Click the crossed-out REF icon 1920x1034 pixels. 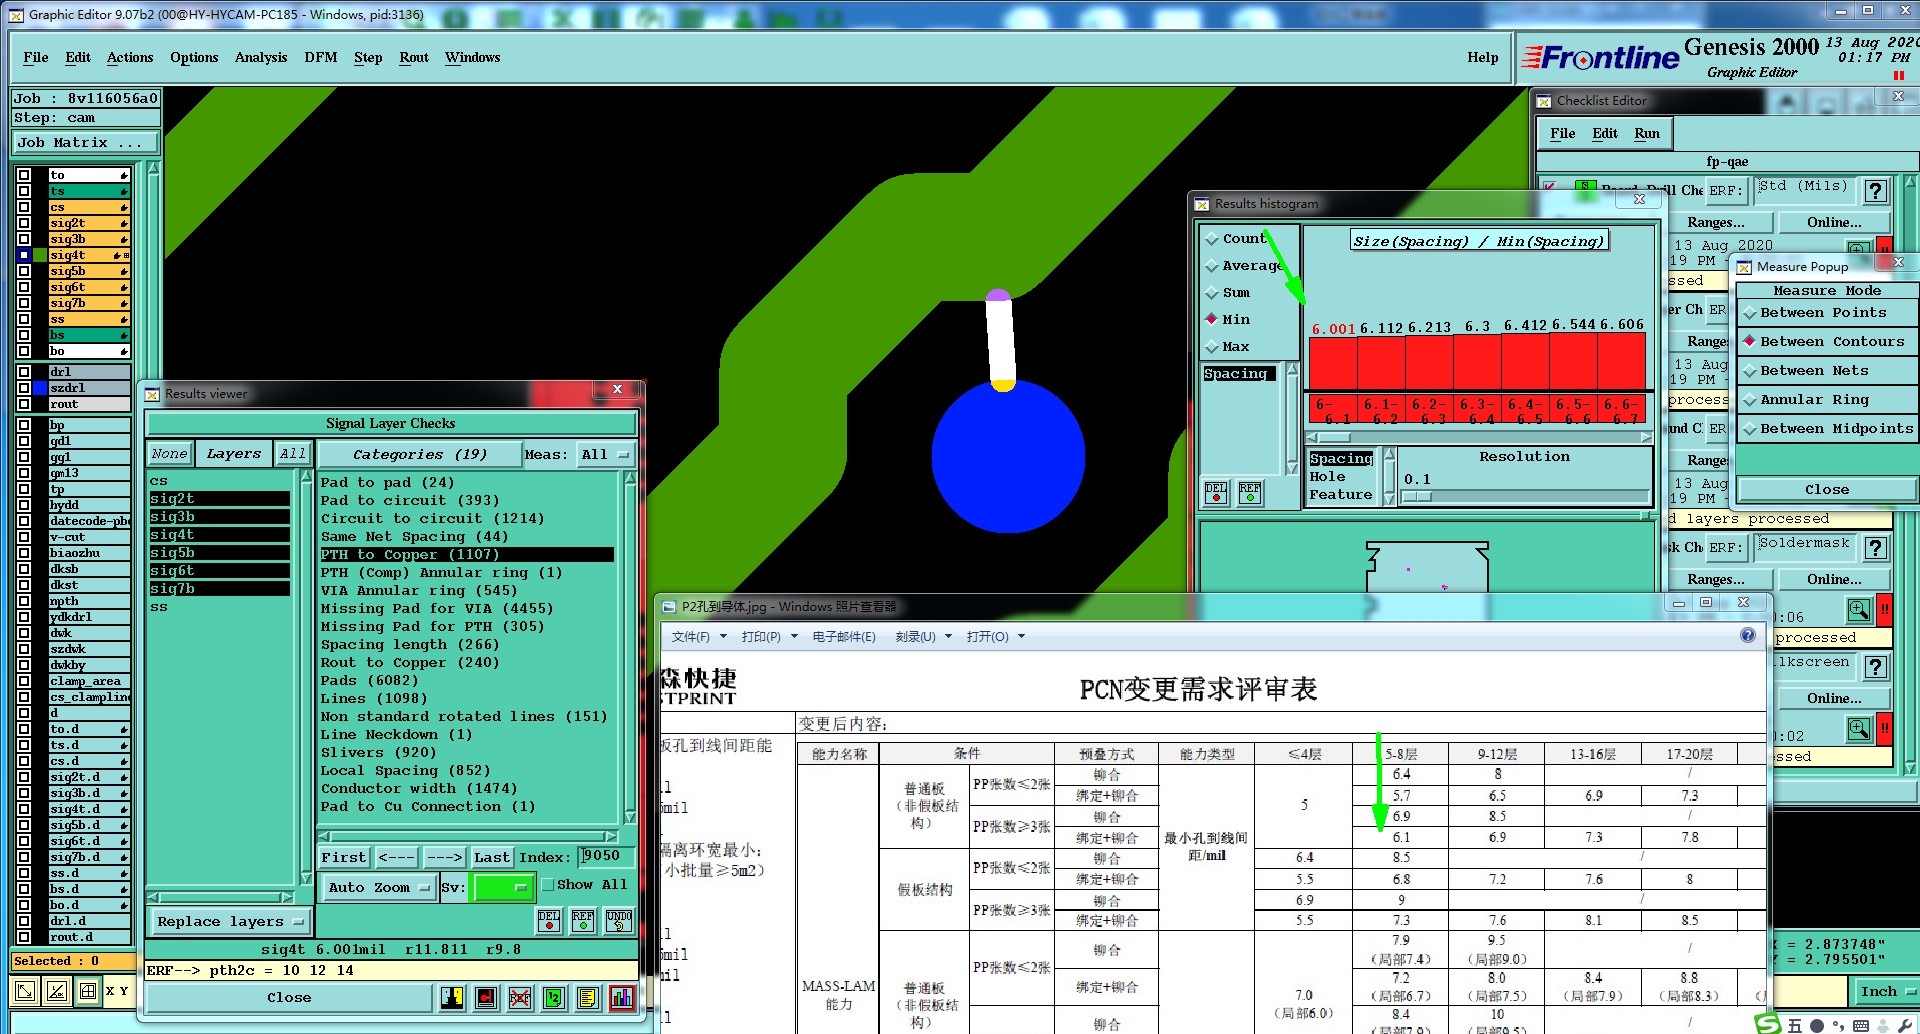(x=519, y=997)
